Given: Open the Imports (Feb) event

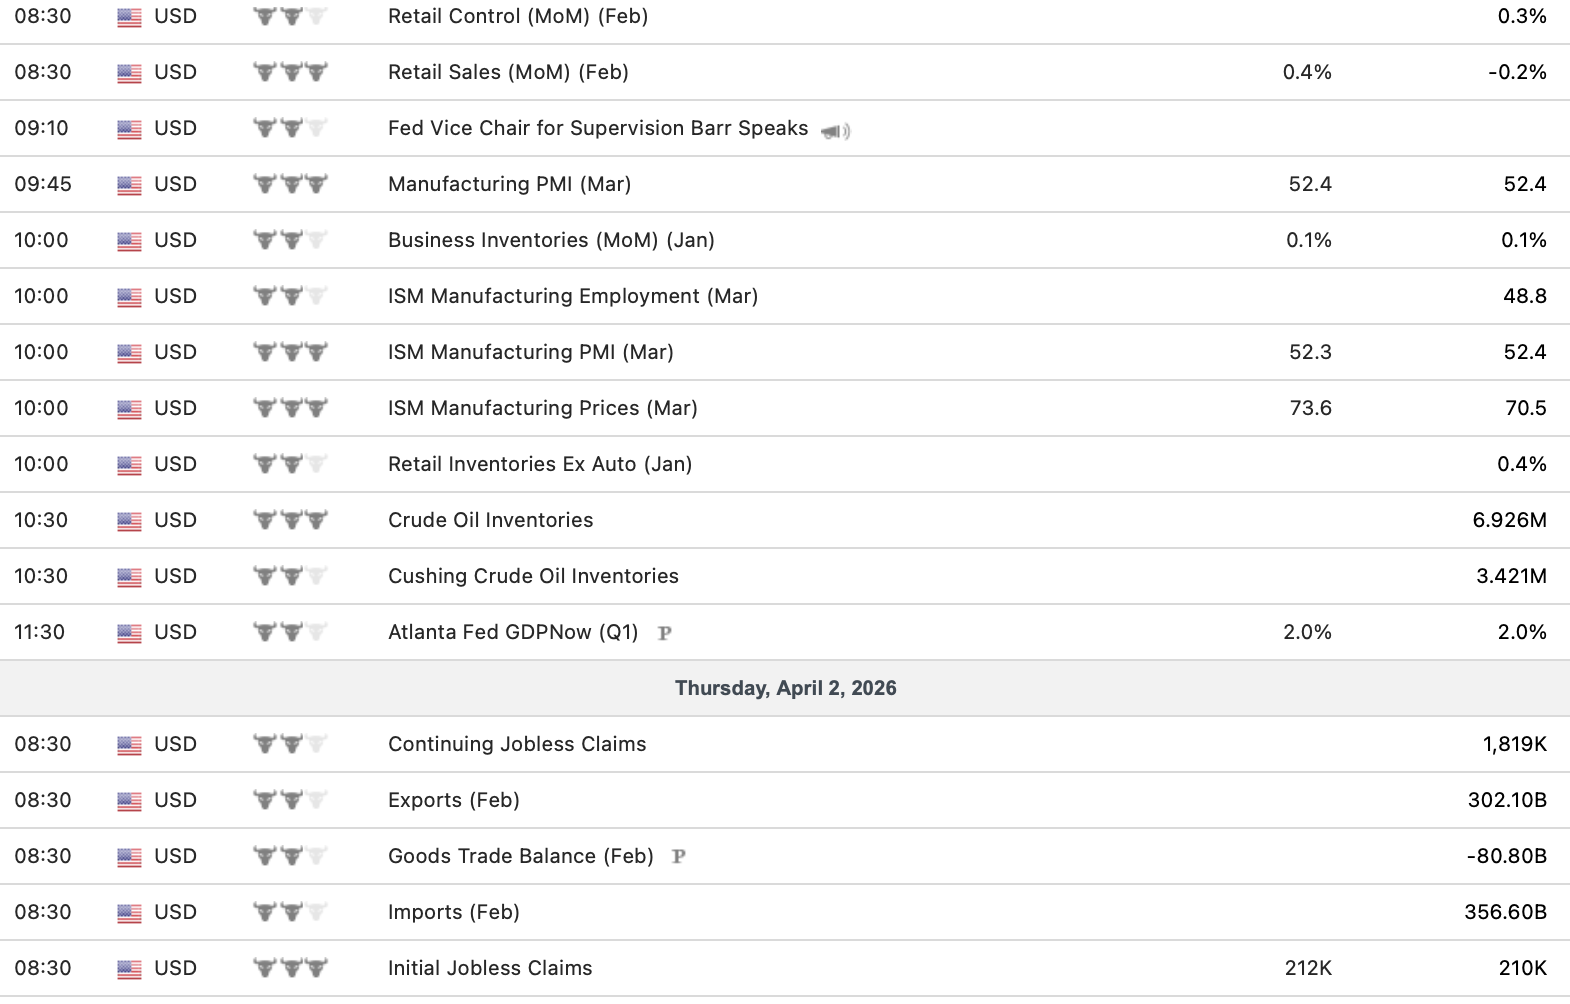Looking at the screenshot, I should tap(453, 912).
